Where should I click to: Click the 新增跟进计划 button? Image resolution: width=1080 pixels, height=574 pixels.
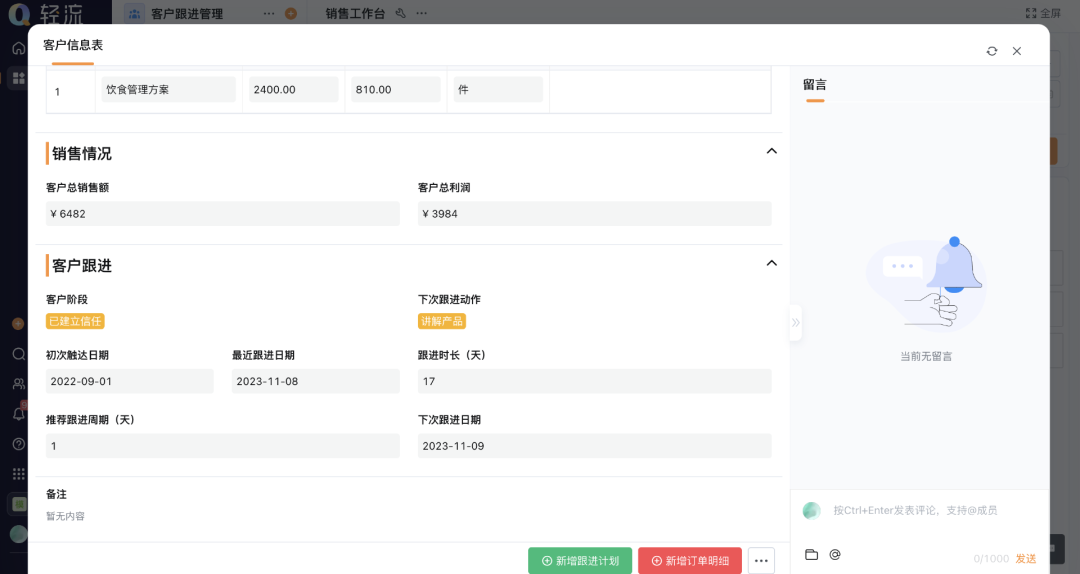coord(580,561)
